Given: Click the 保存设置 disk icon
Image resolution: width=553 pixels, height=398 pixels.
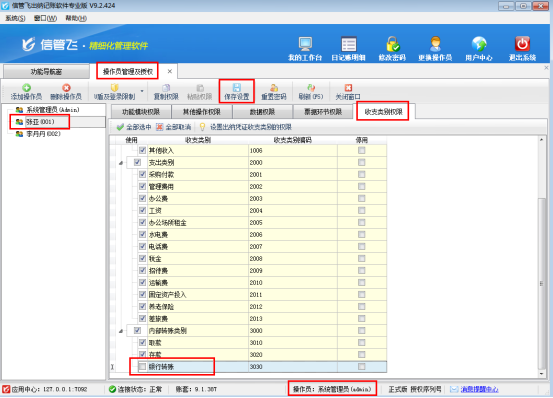Looking at the screenshot, I should 237,87.
